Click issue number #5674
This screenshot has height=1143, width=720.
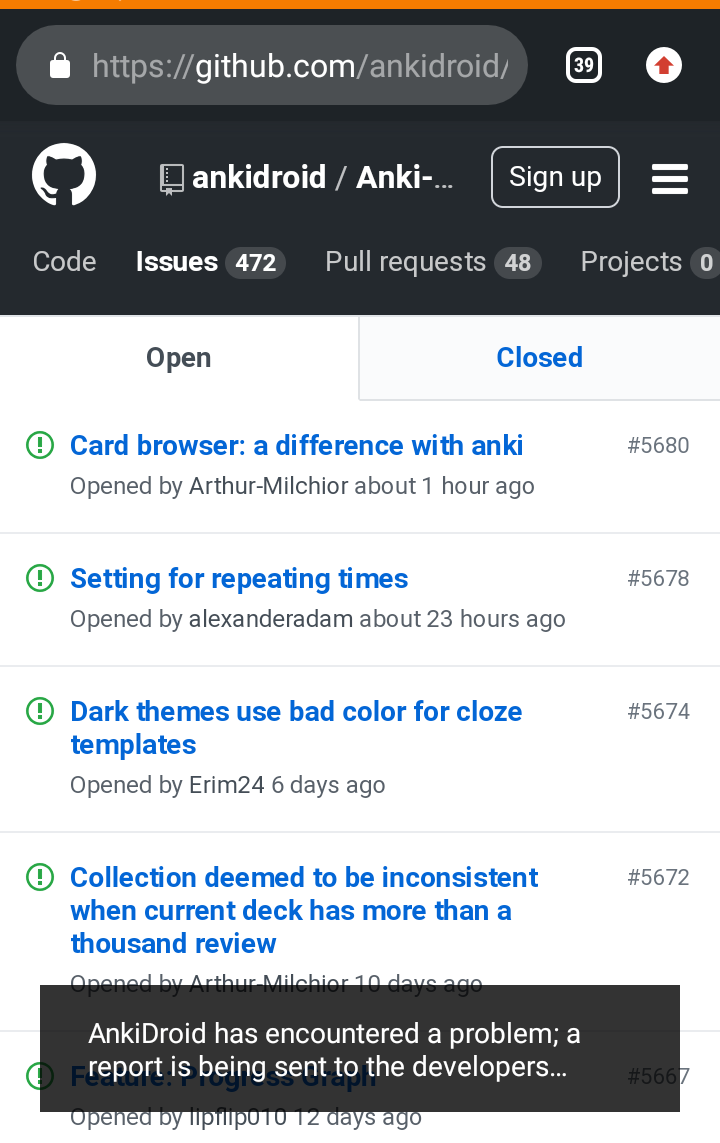658,711
